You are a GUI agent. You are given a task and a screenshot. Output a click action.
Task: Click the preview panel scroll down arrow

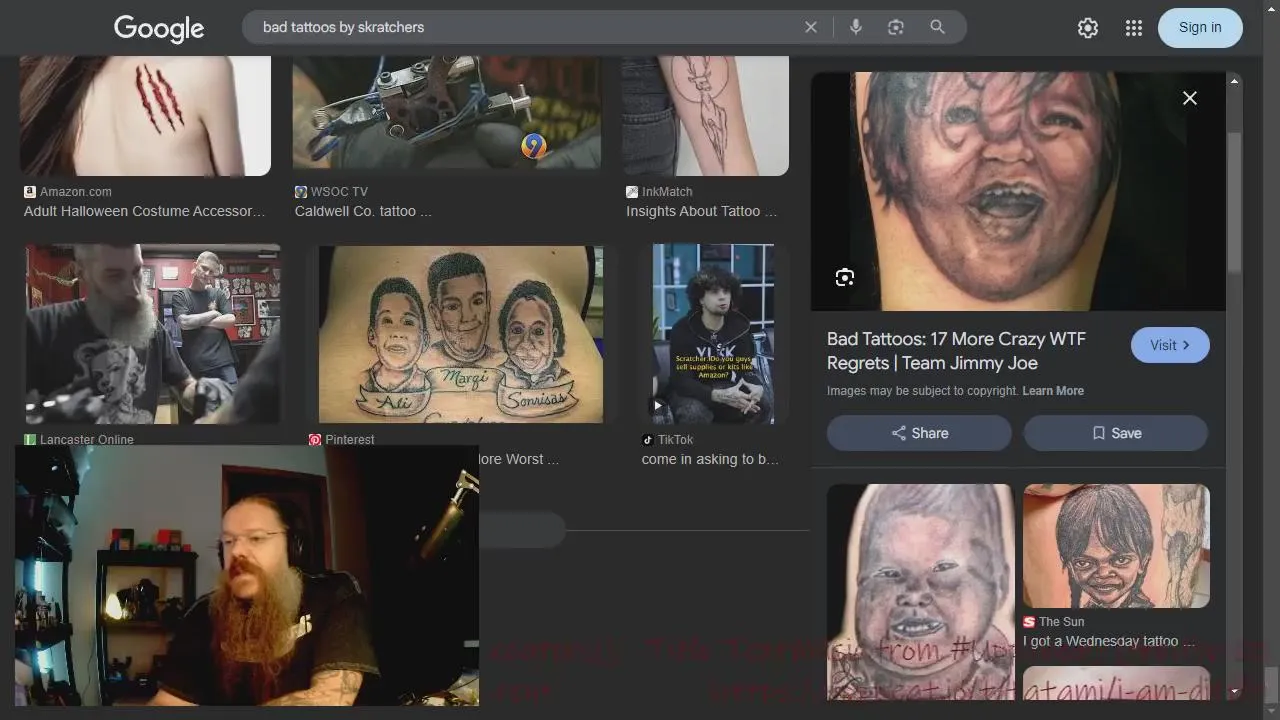point(1234,690)
